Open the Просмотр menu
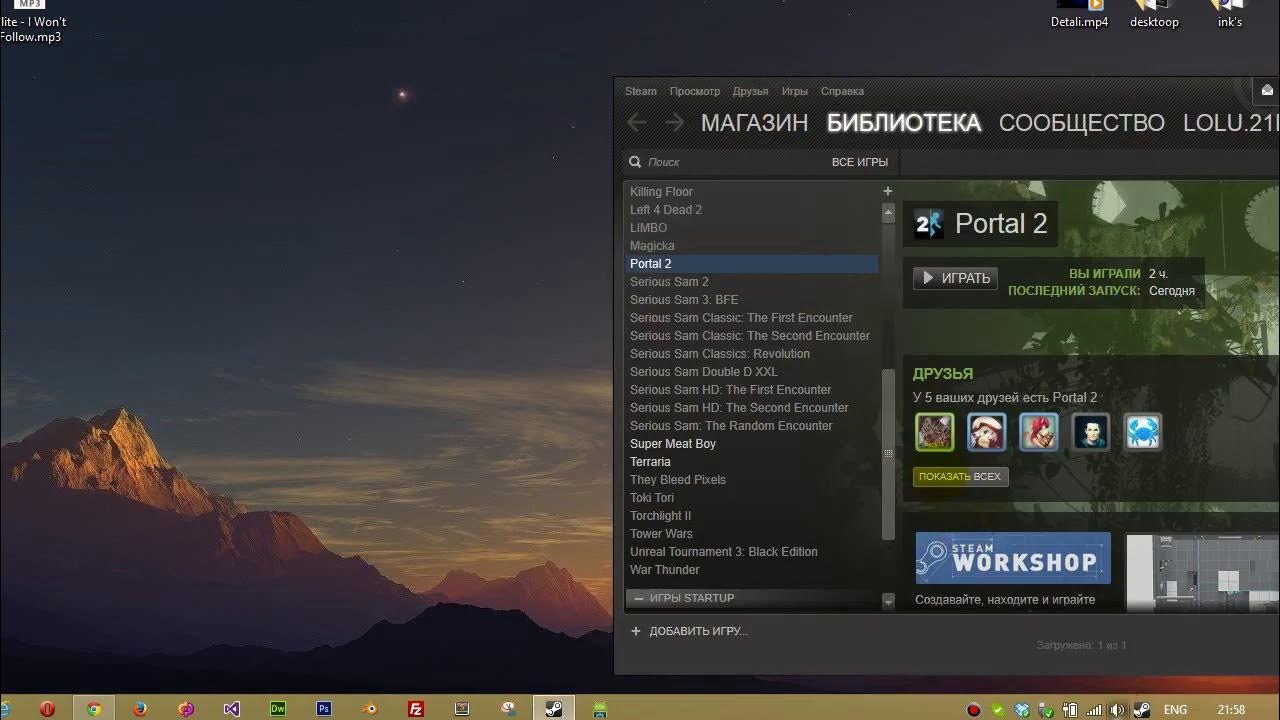1280x720 pixels. pyautogui.click(x=695, y=91)
